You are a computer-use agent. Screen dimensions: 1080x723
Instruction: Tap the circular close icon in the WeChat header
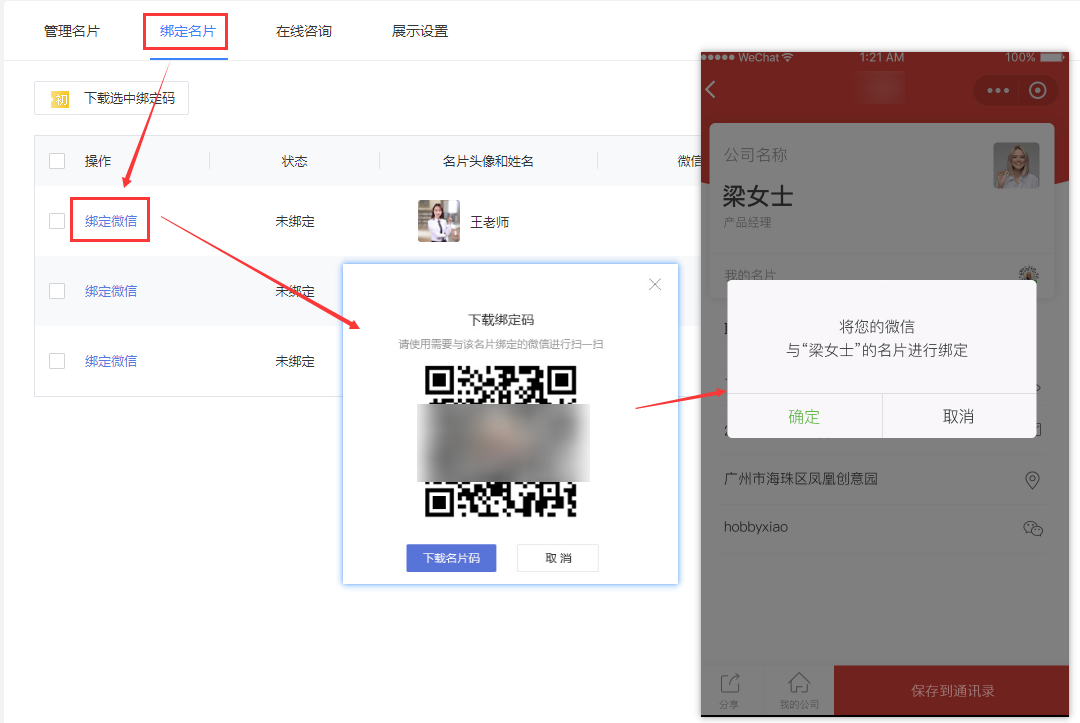pyautogui.click(x=1037, y=90)
